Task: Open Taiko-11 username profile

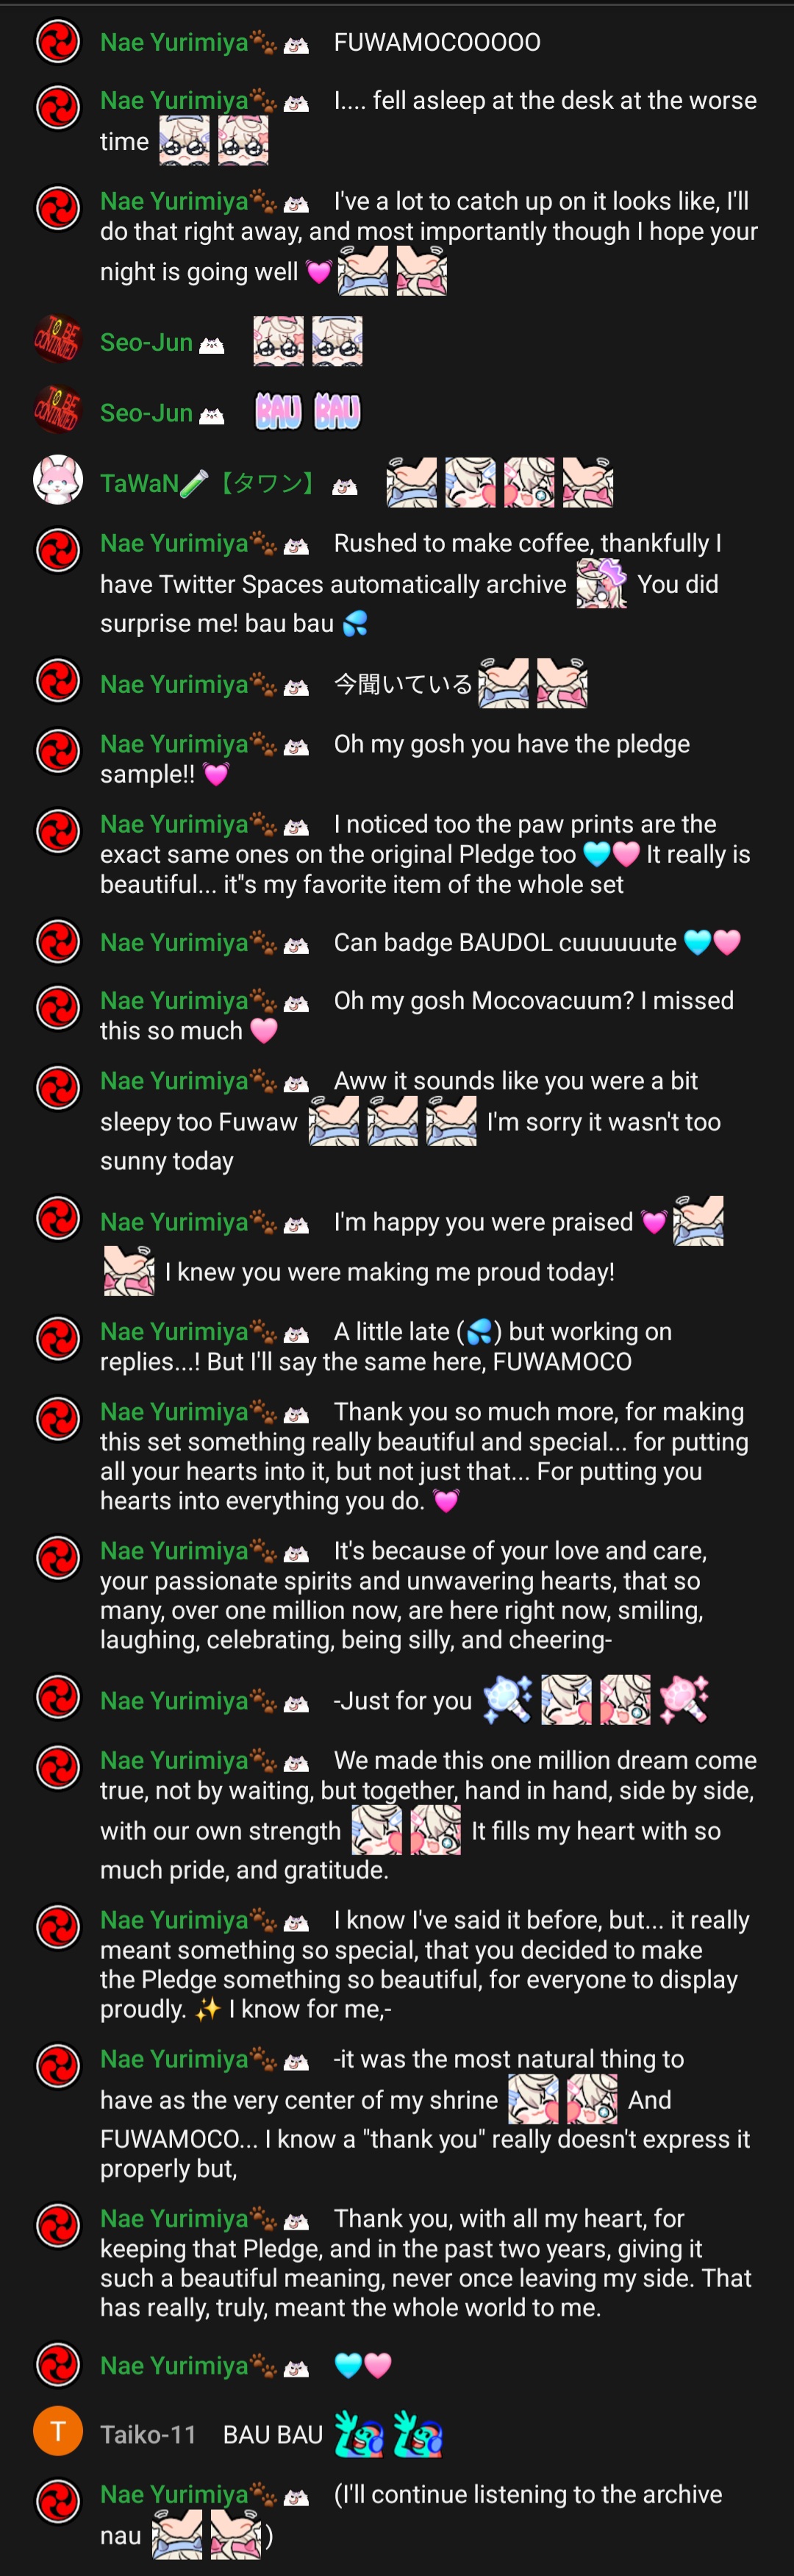Action: tap(148, 2434)
